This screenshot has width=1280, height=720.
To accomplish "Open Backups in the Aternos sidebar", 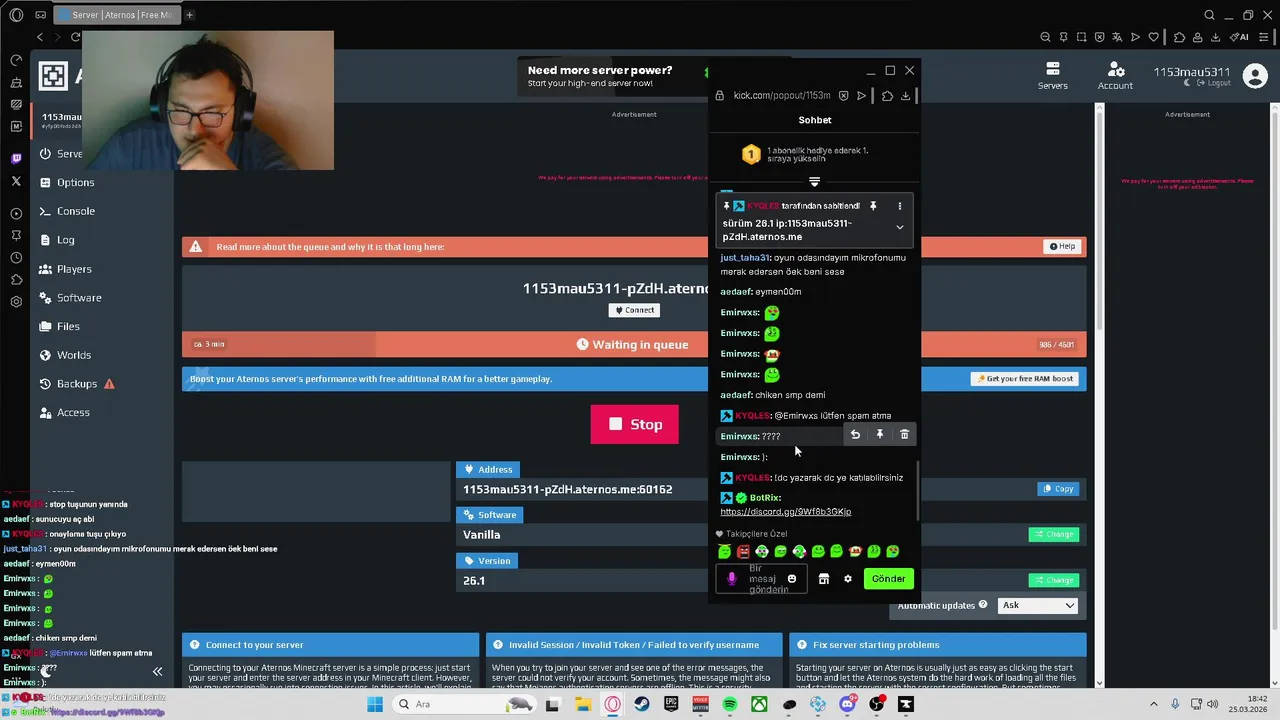I will [x=77, y=384].
